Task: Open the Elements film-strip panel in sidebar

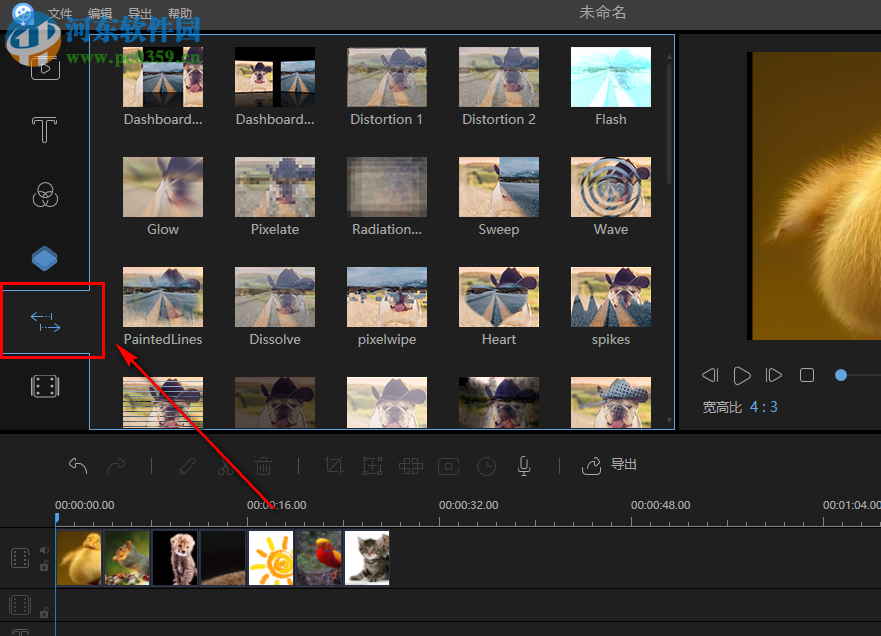Action: coord(45,387)
